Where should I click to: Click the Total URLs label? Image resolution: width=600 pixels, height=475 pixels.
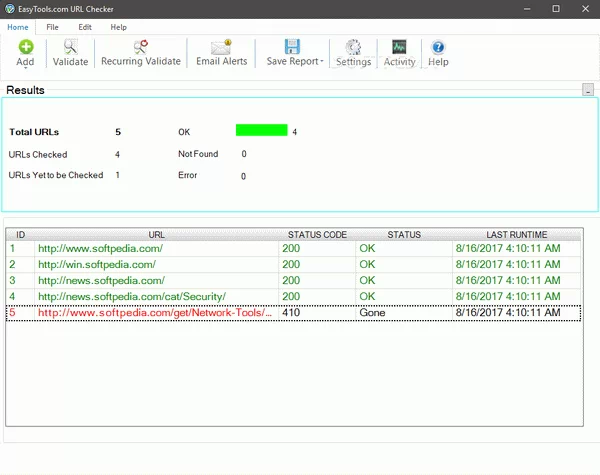pyautogui.click(x=34, y=132)
